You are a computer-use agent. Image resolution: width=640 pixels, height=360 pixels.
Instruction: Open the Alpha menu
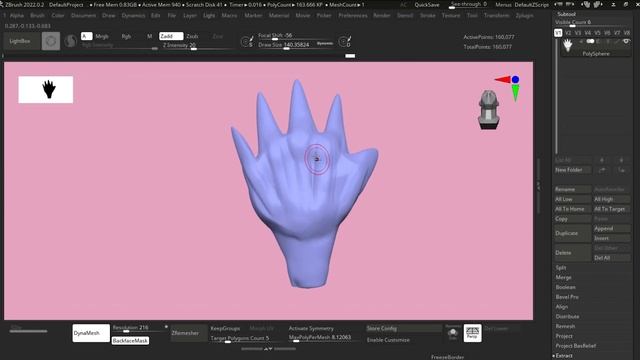[x=17, y=16]
